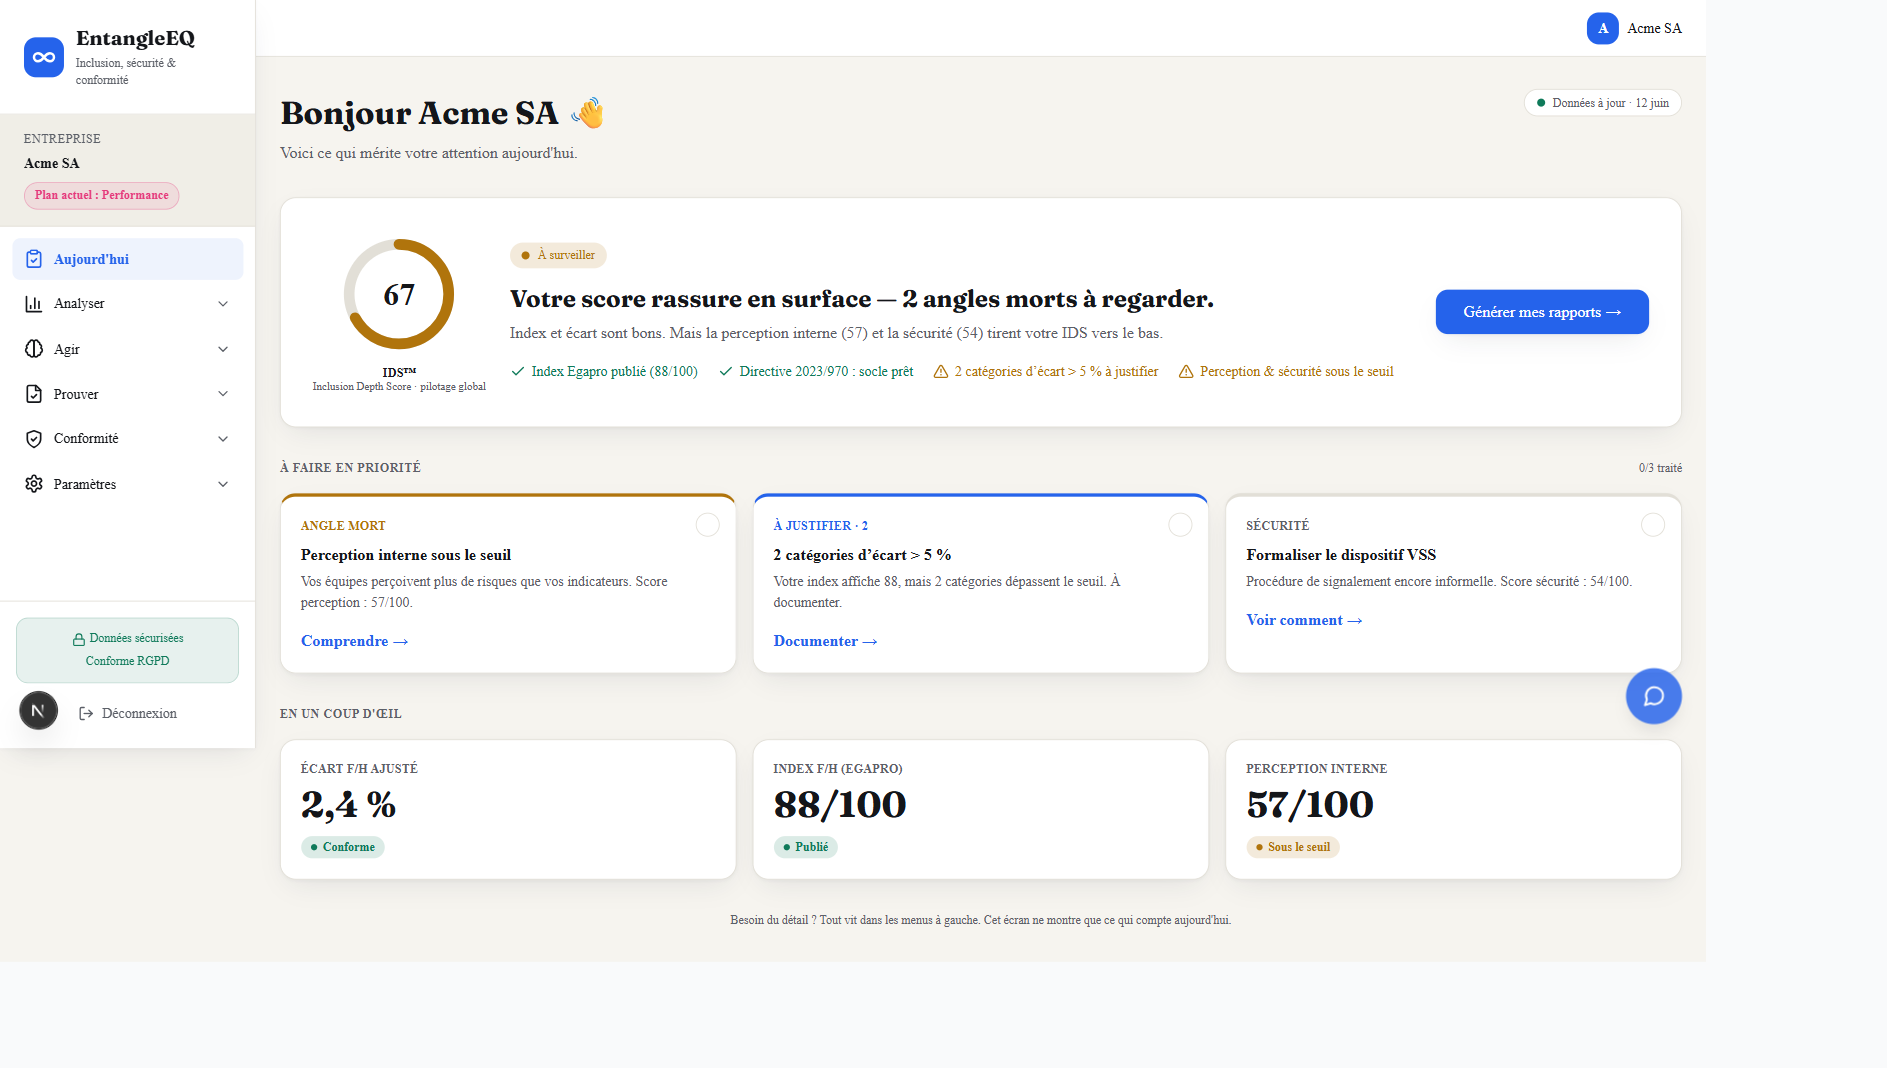
Task: Click the Prouver document check icon
Action: click(34, 394)
